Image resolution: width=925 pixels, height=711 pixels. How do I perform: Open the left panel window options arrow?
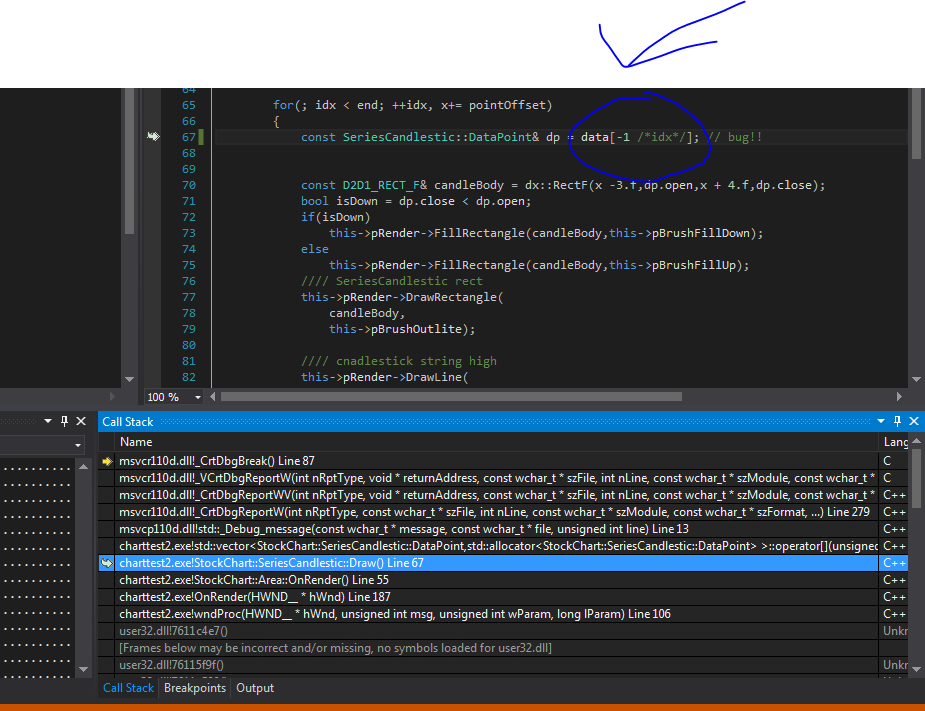[x=48, y=421]
